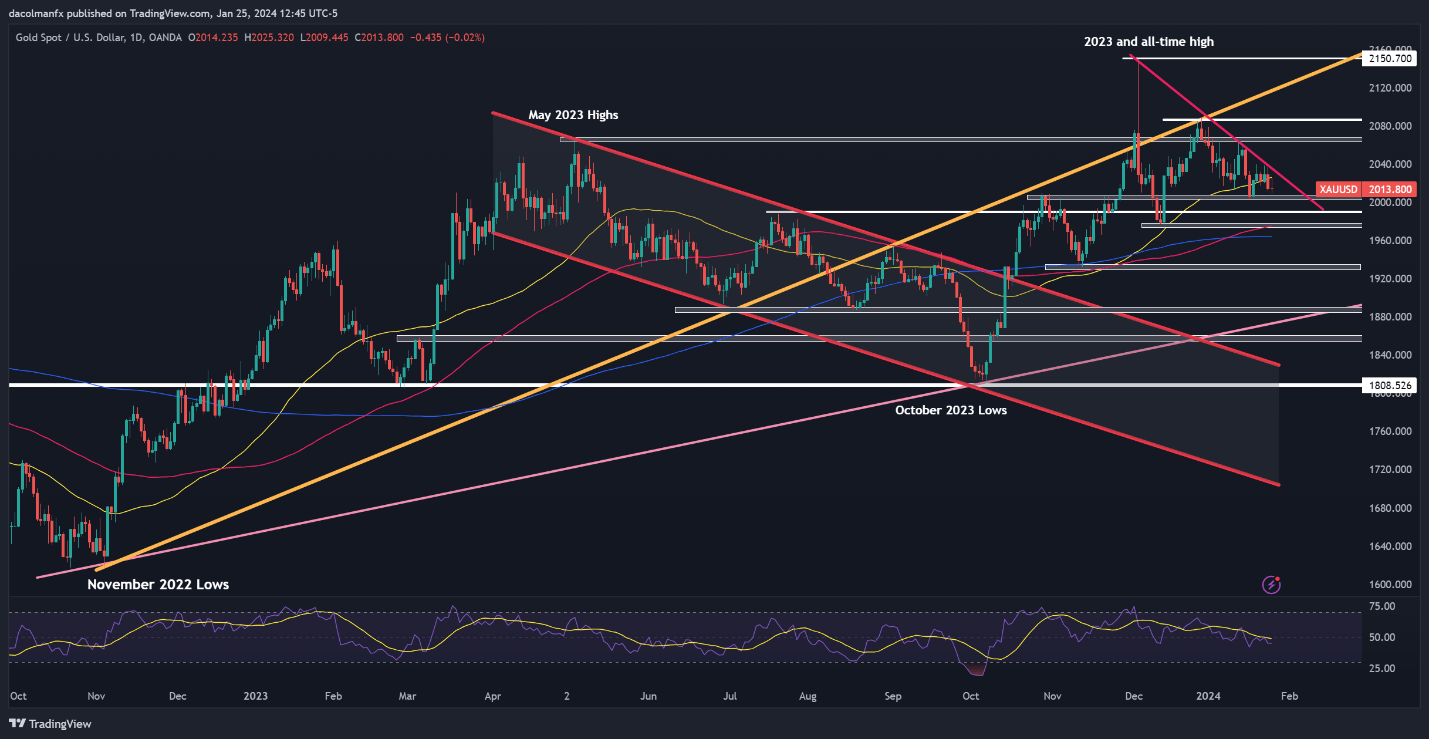Viewport: 1429px width, 739px height.
Task: Click the 50.00 RSI scale value
Action: 1382,636
